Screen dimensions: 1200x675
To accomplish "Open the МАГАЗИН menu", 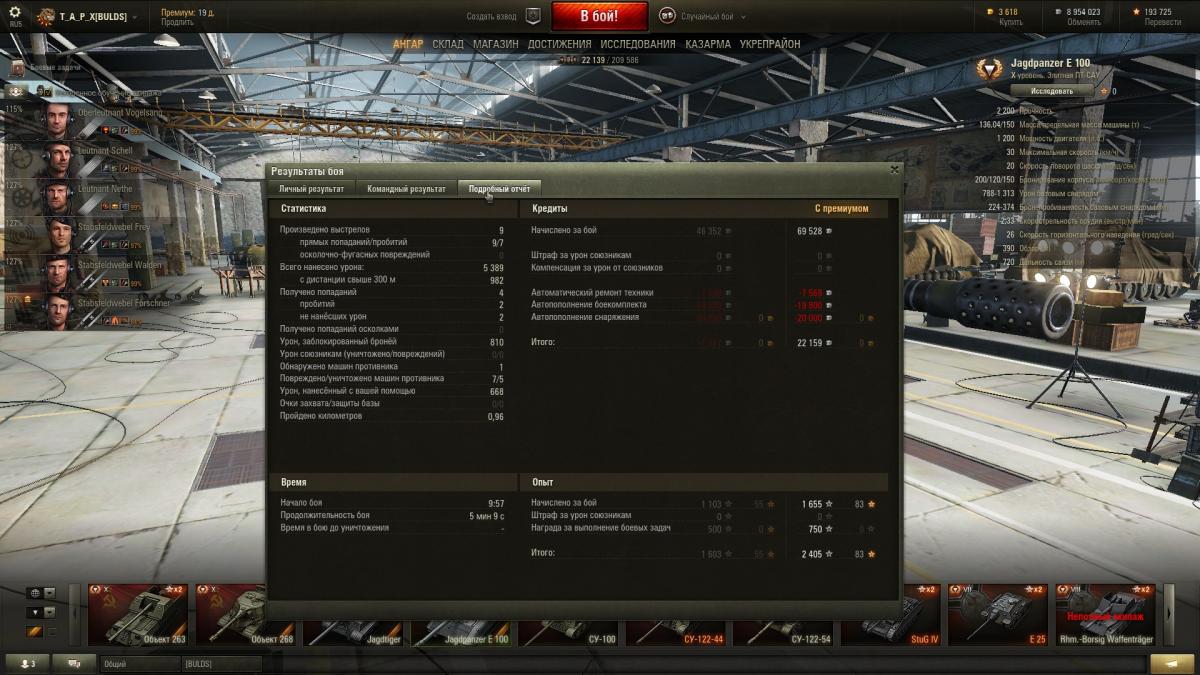I will (x=496, y=44).
